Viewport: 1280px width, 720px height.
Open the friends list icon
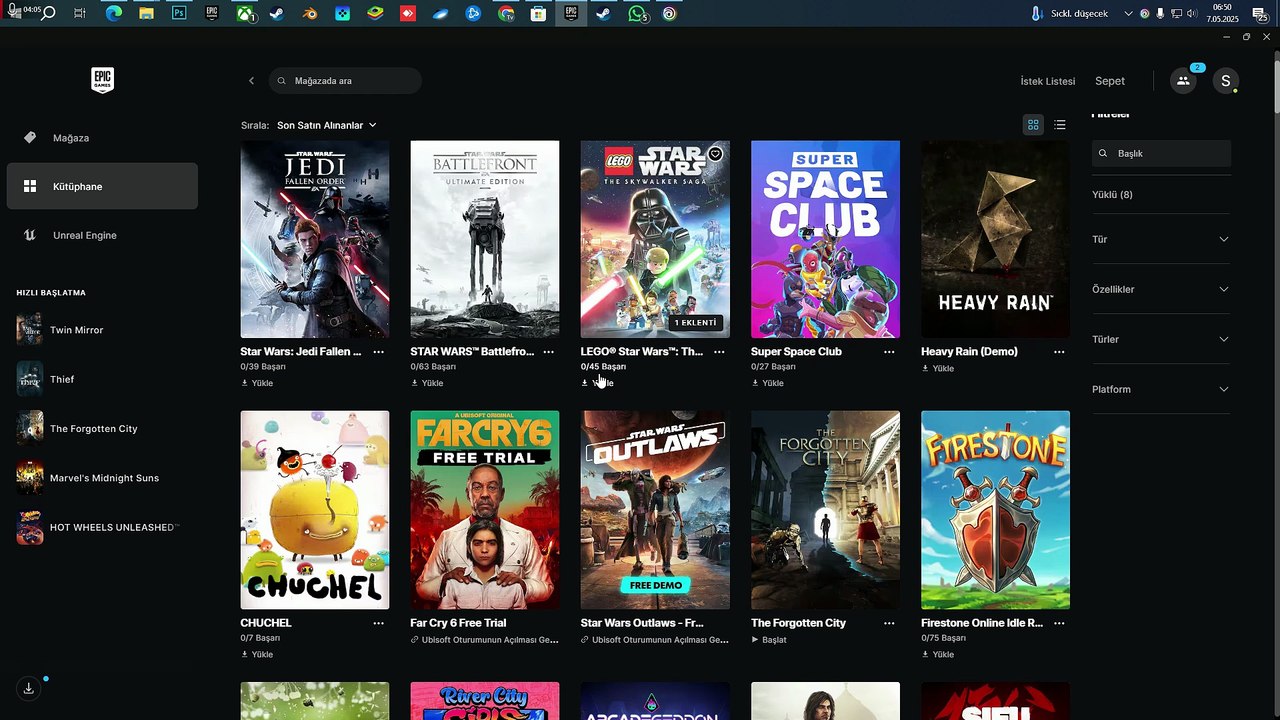[x=1183, y=81]
